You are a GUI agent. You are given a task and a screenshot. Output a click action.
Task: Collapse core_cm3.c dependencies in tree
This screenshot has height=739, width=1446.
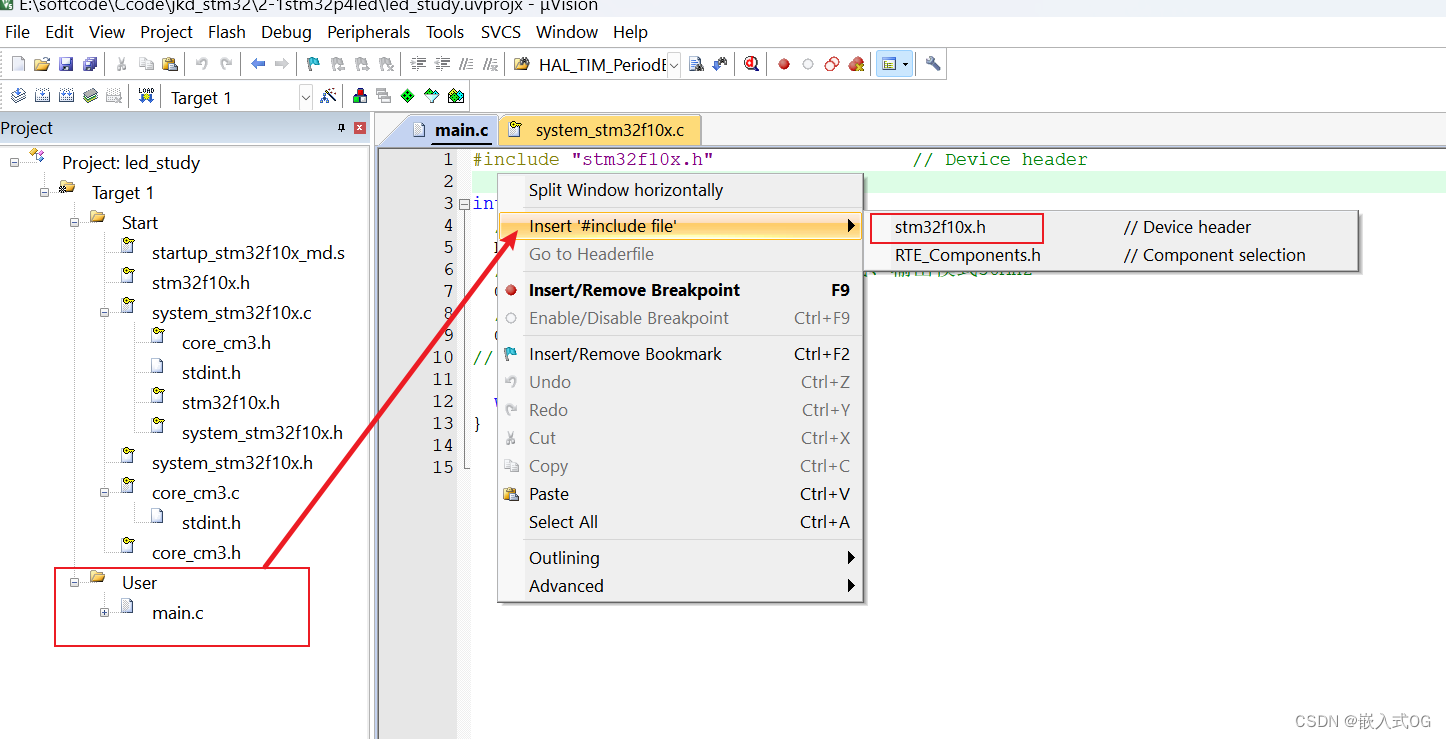(105, 492)
